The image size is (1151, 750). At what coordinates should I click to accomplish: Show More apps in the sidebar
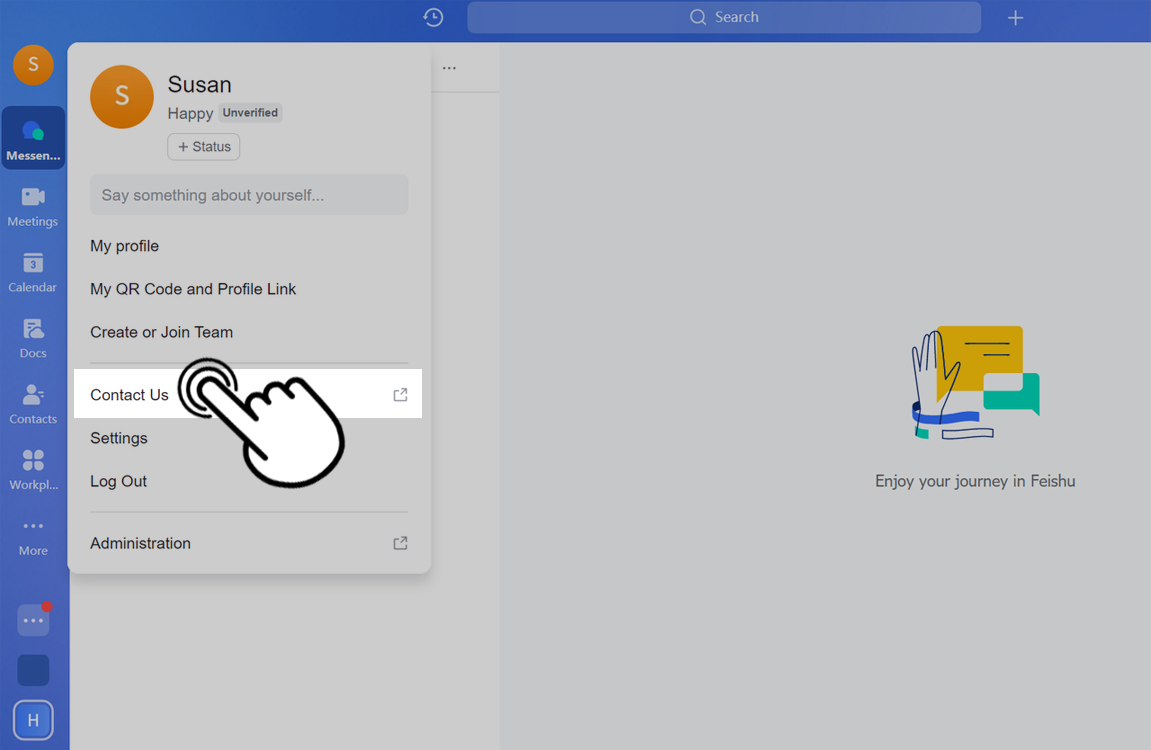click(x=33, y=538)
